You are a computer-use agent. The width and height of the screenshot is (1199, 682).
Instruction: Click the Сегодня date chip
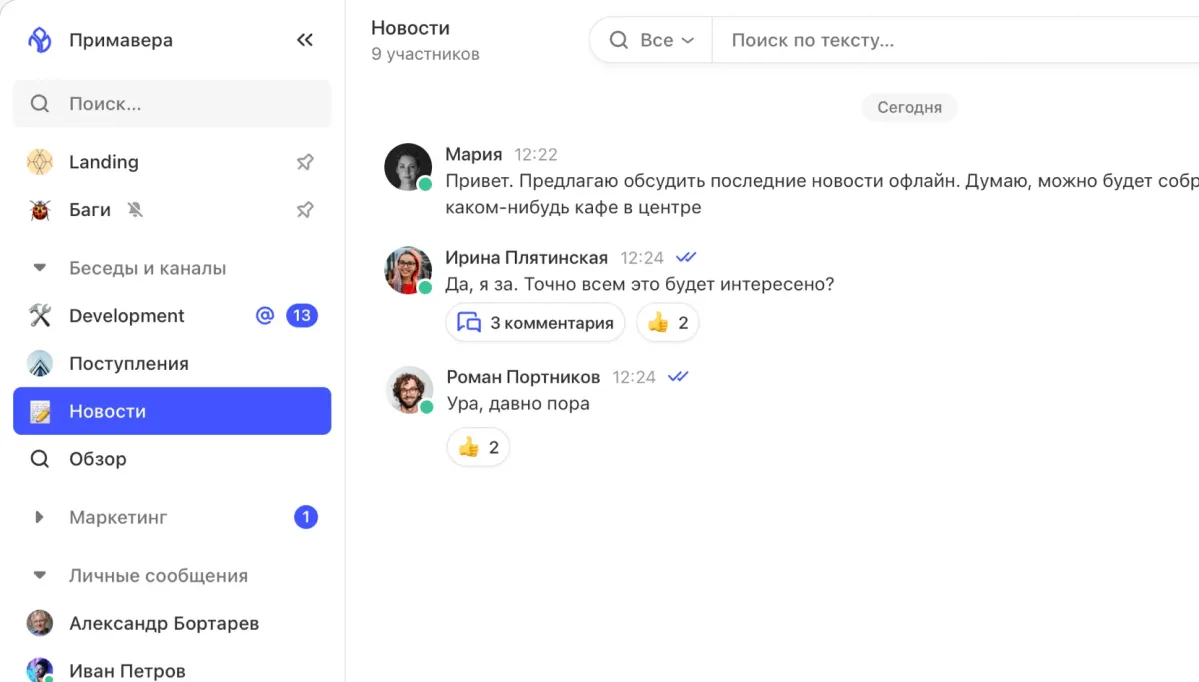(x=908, y=107)
